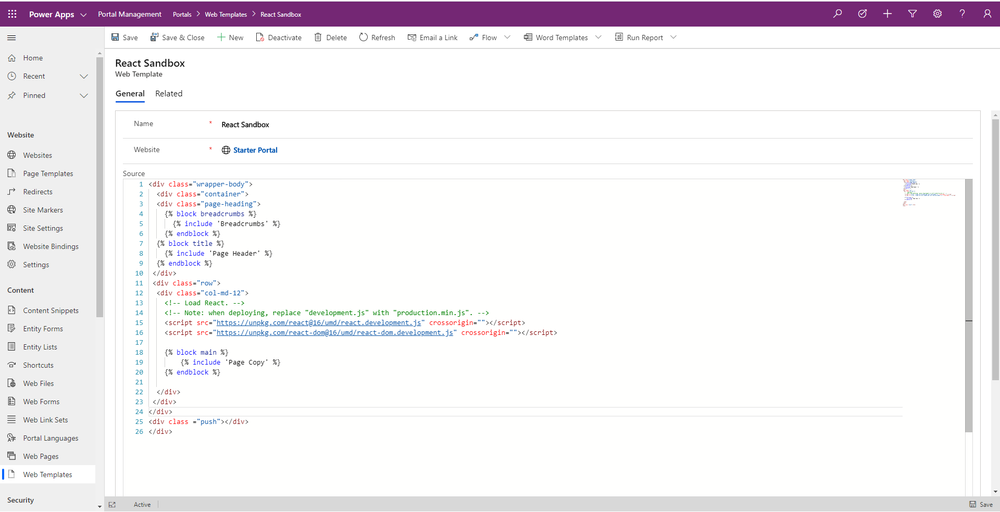
Task: Place cursor on line 25 push div
Action: (198, 421)
